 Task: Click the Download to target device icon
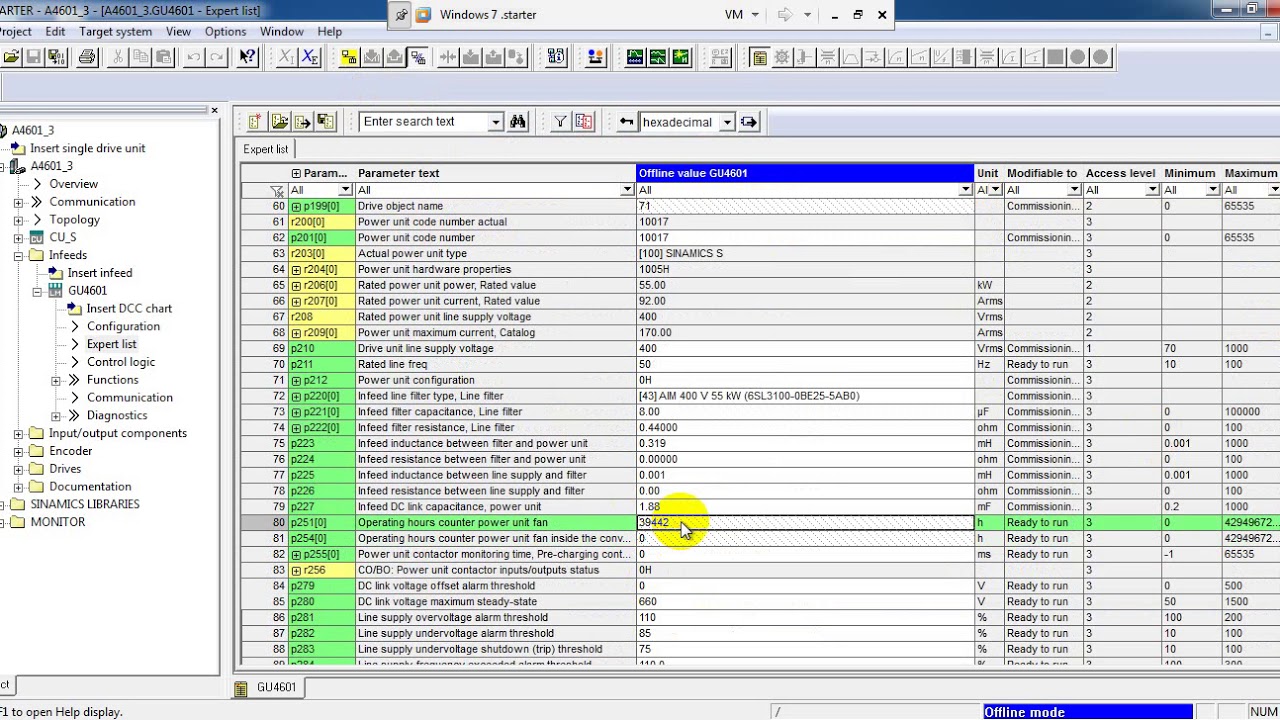[372, 57]
